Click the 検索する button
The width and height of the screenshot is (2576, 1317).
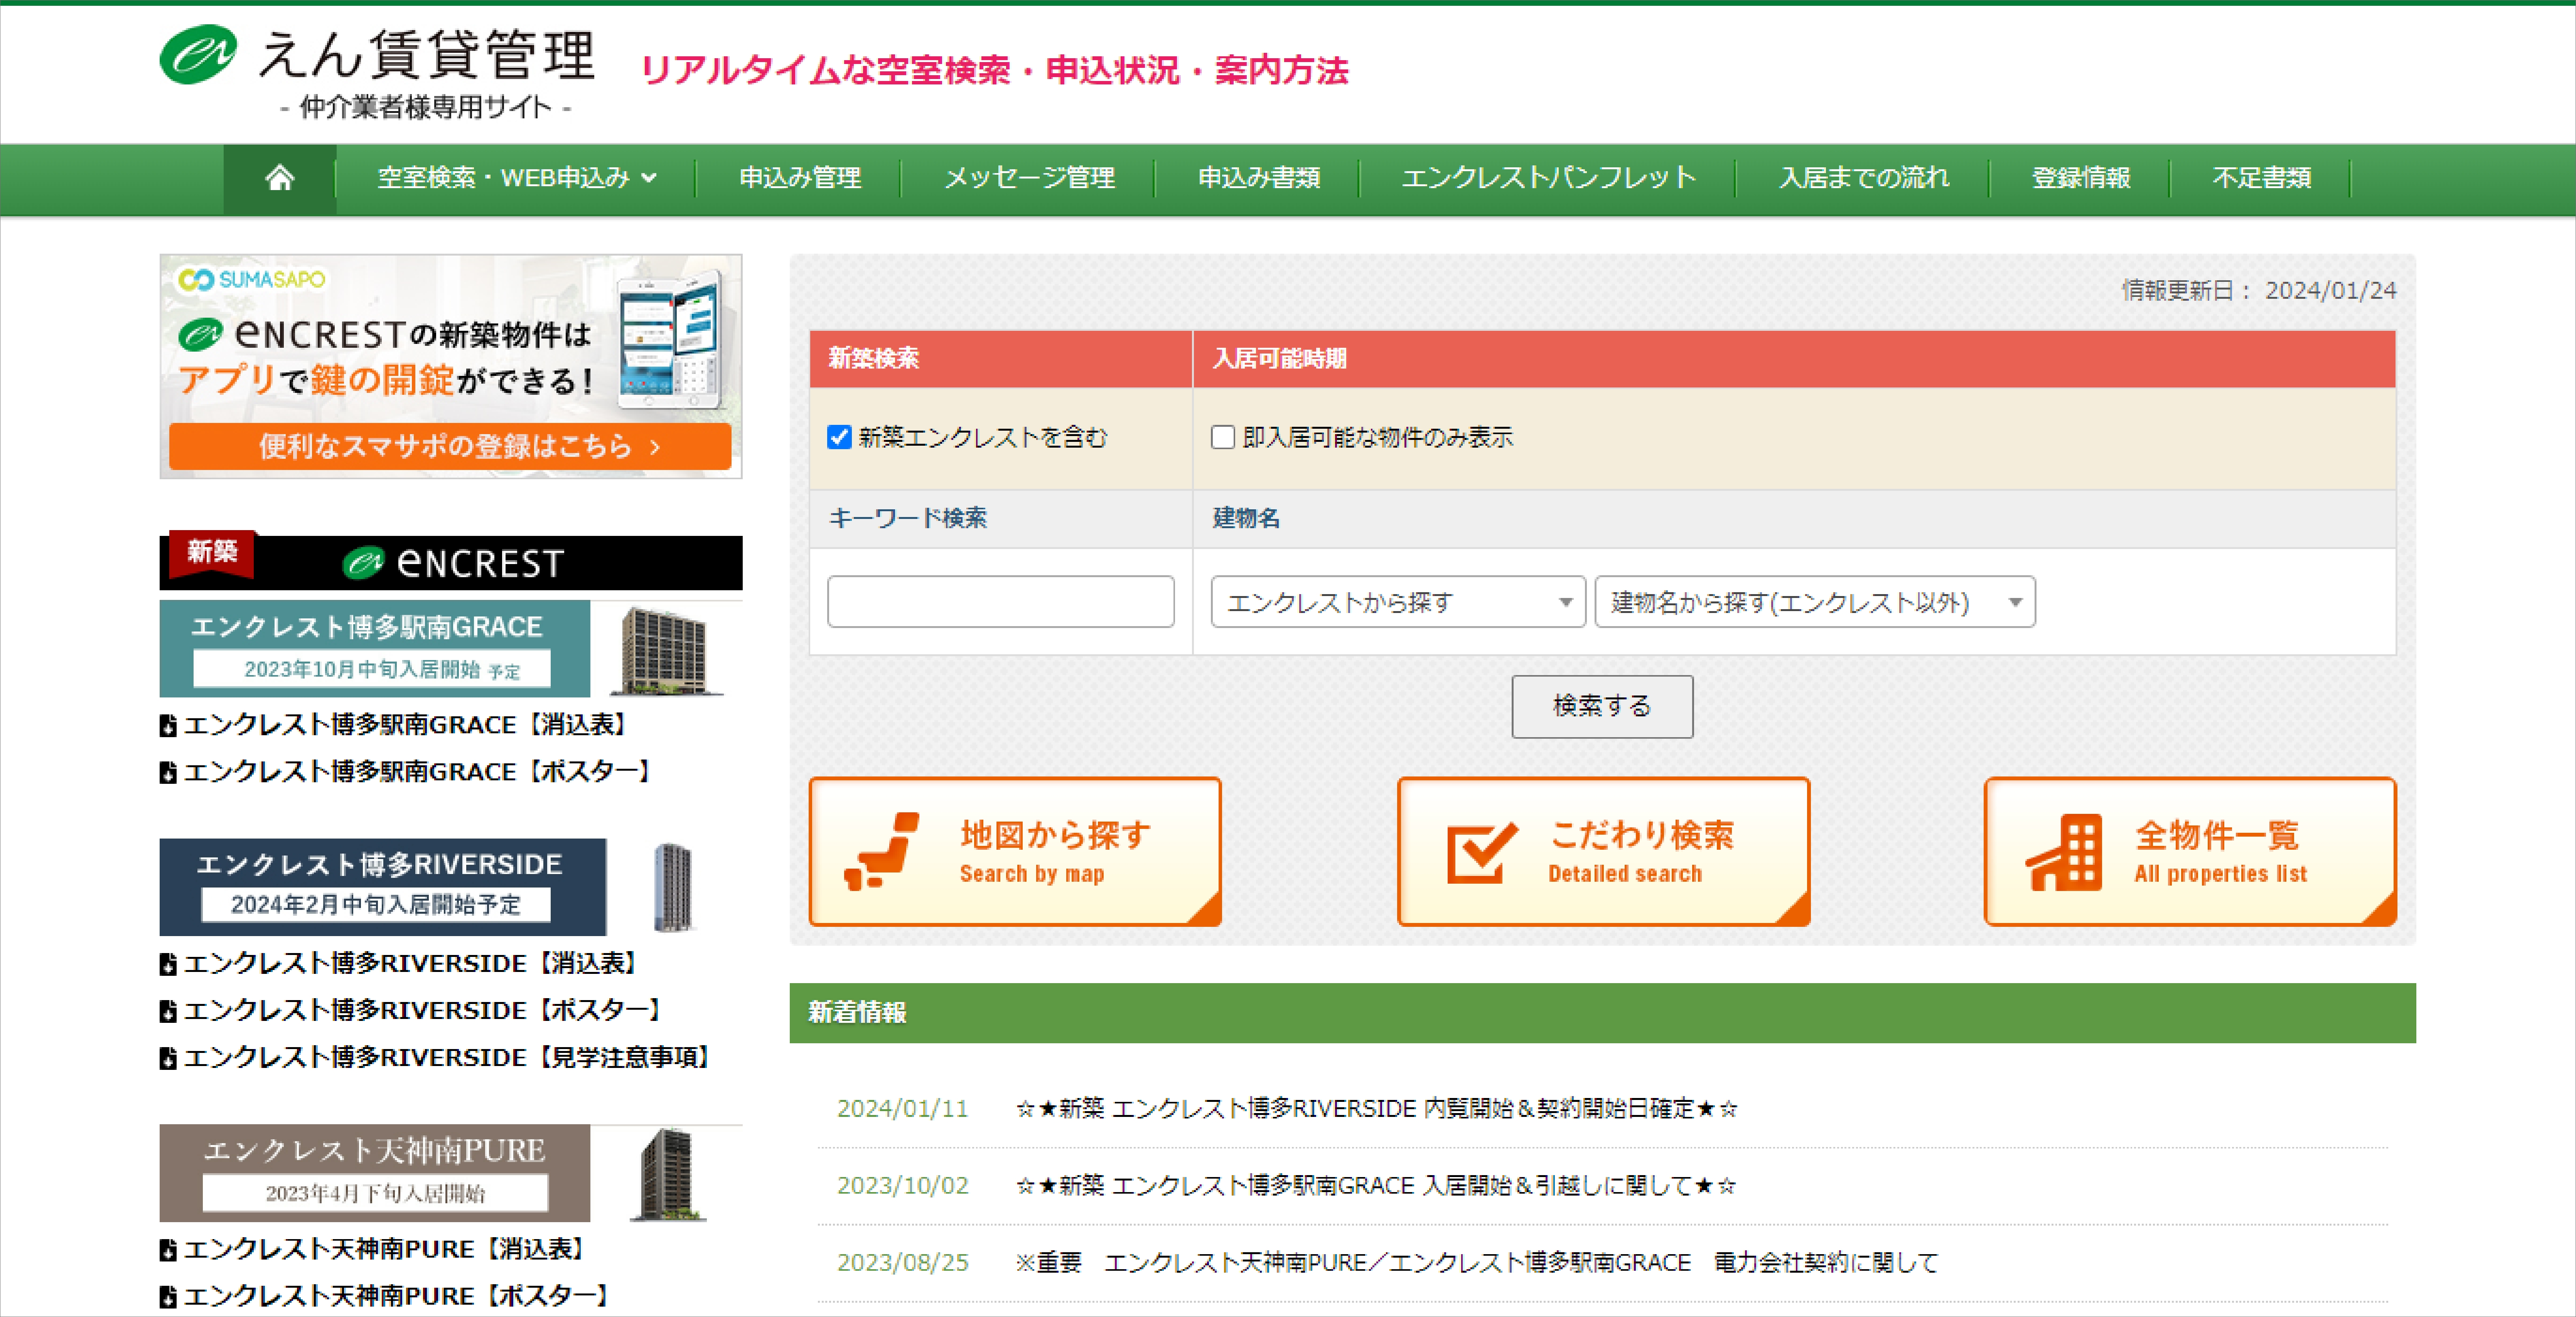1602,707
